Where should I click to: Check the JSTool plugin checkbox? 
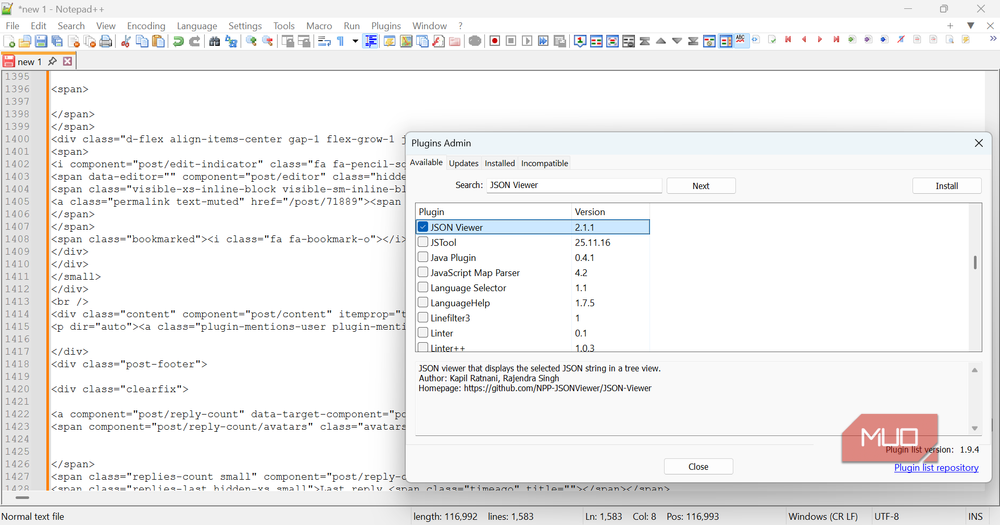point(423,242)
